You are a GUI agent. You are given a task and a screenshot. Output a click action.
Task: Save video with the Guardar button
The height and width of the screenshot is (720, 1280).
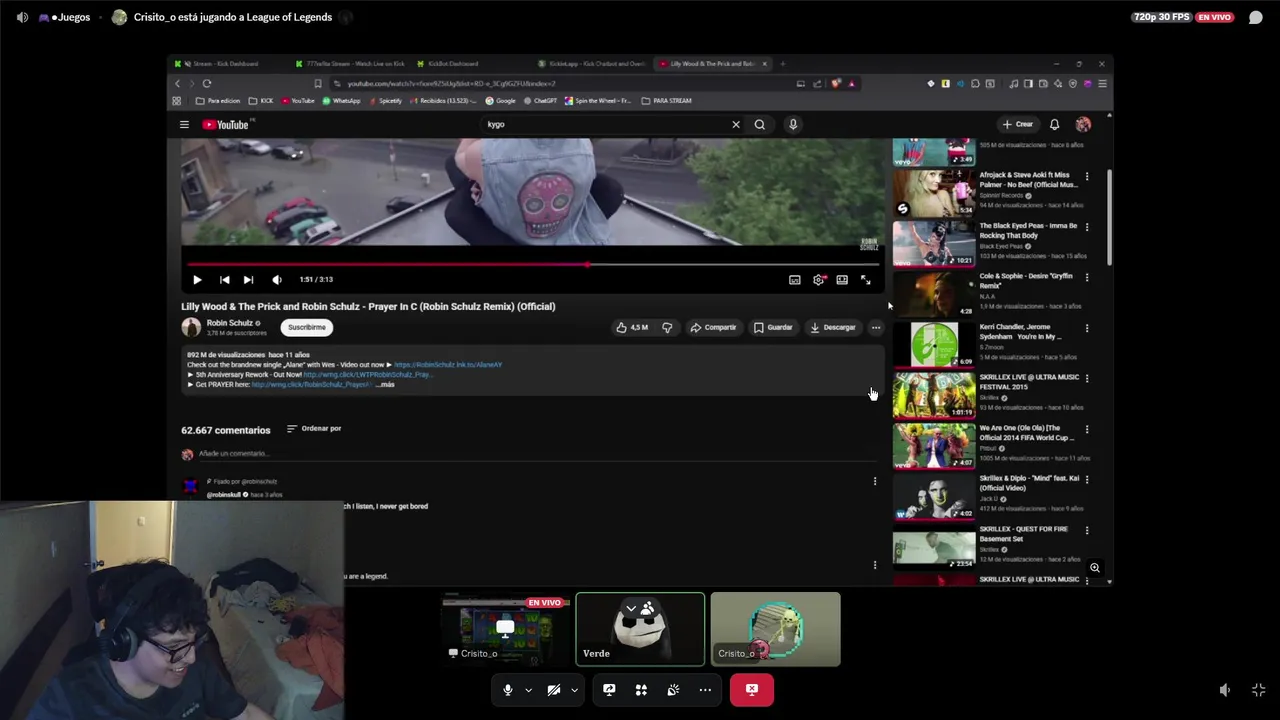[773, 327]
